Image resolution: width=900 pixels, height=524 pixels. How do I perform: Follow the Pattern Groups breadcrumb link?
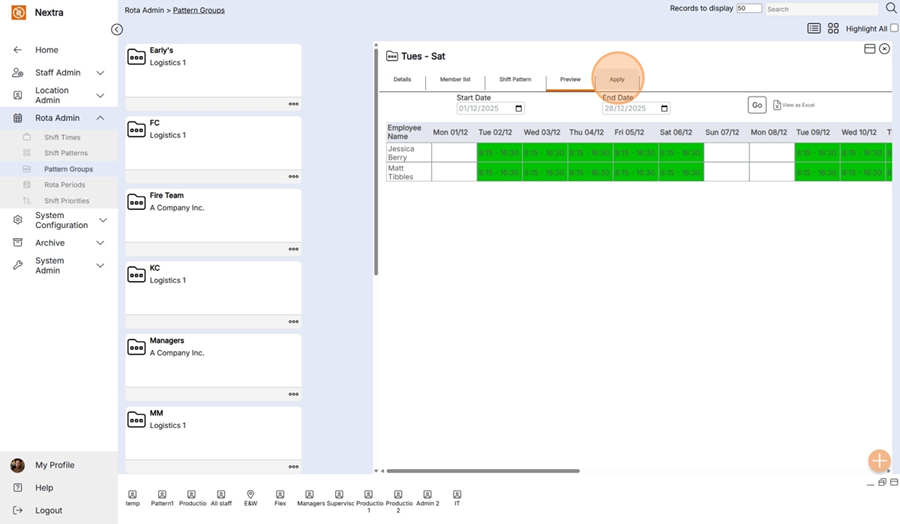tap(199, 10)
